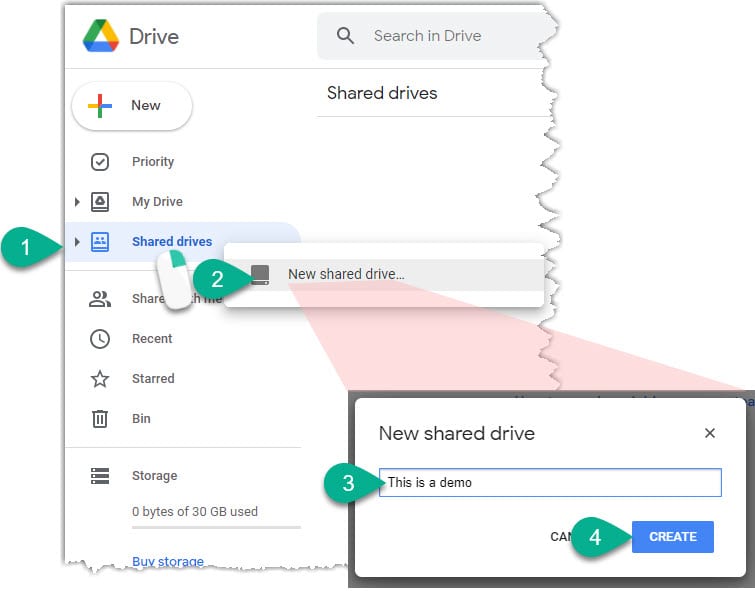Click the Bin trash icon
Image resolution: width=755 pixels, height=591 pixels.
pyautogui.click(x=100, y=419)
